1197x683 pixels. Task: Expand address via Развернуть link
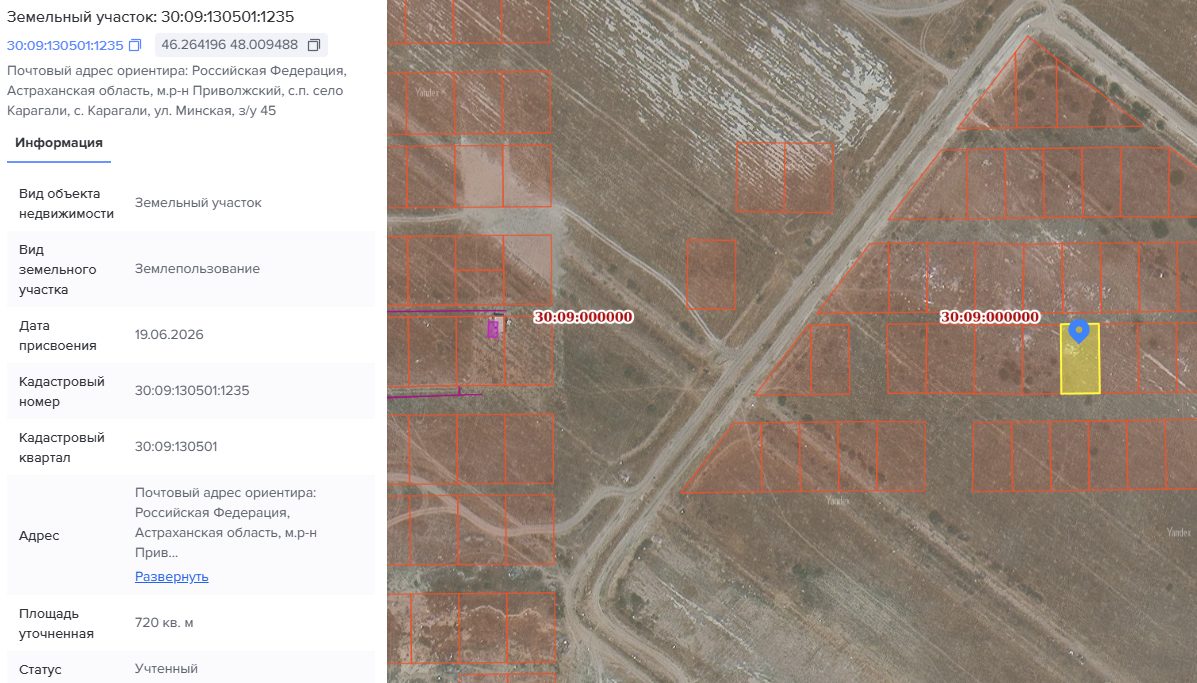tap(172, 577)
